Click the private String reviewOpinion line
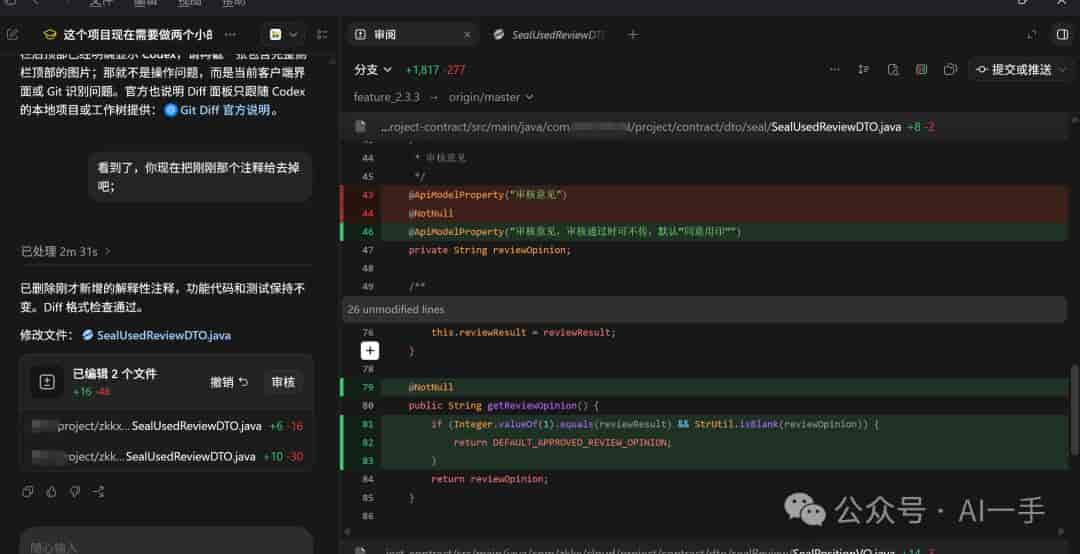Screen dimensions: 1080x554 (489, 250)
